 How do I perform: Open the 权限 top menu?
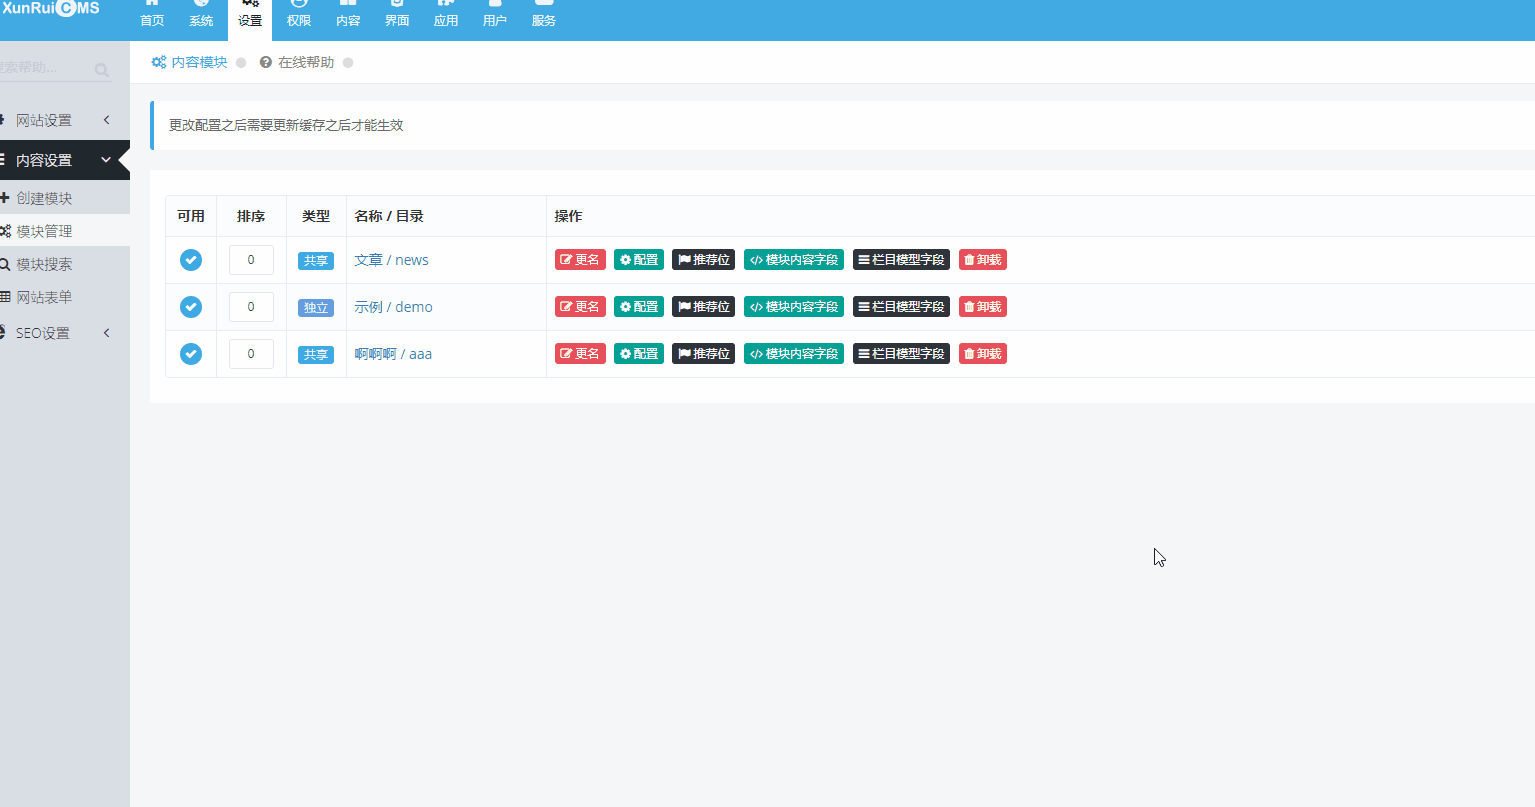click(299, 14)
